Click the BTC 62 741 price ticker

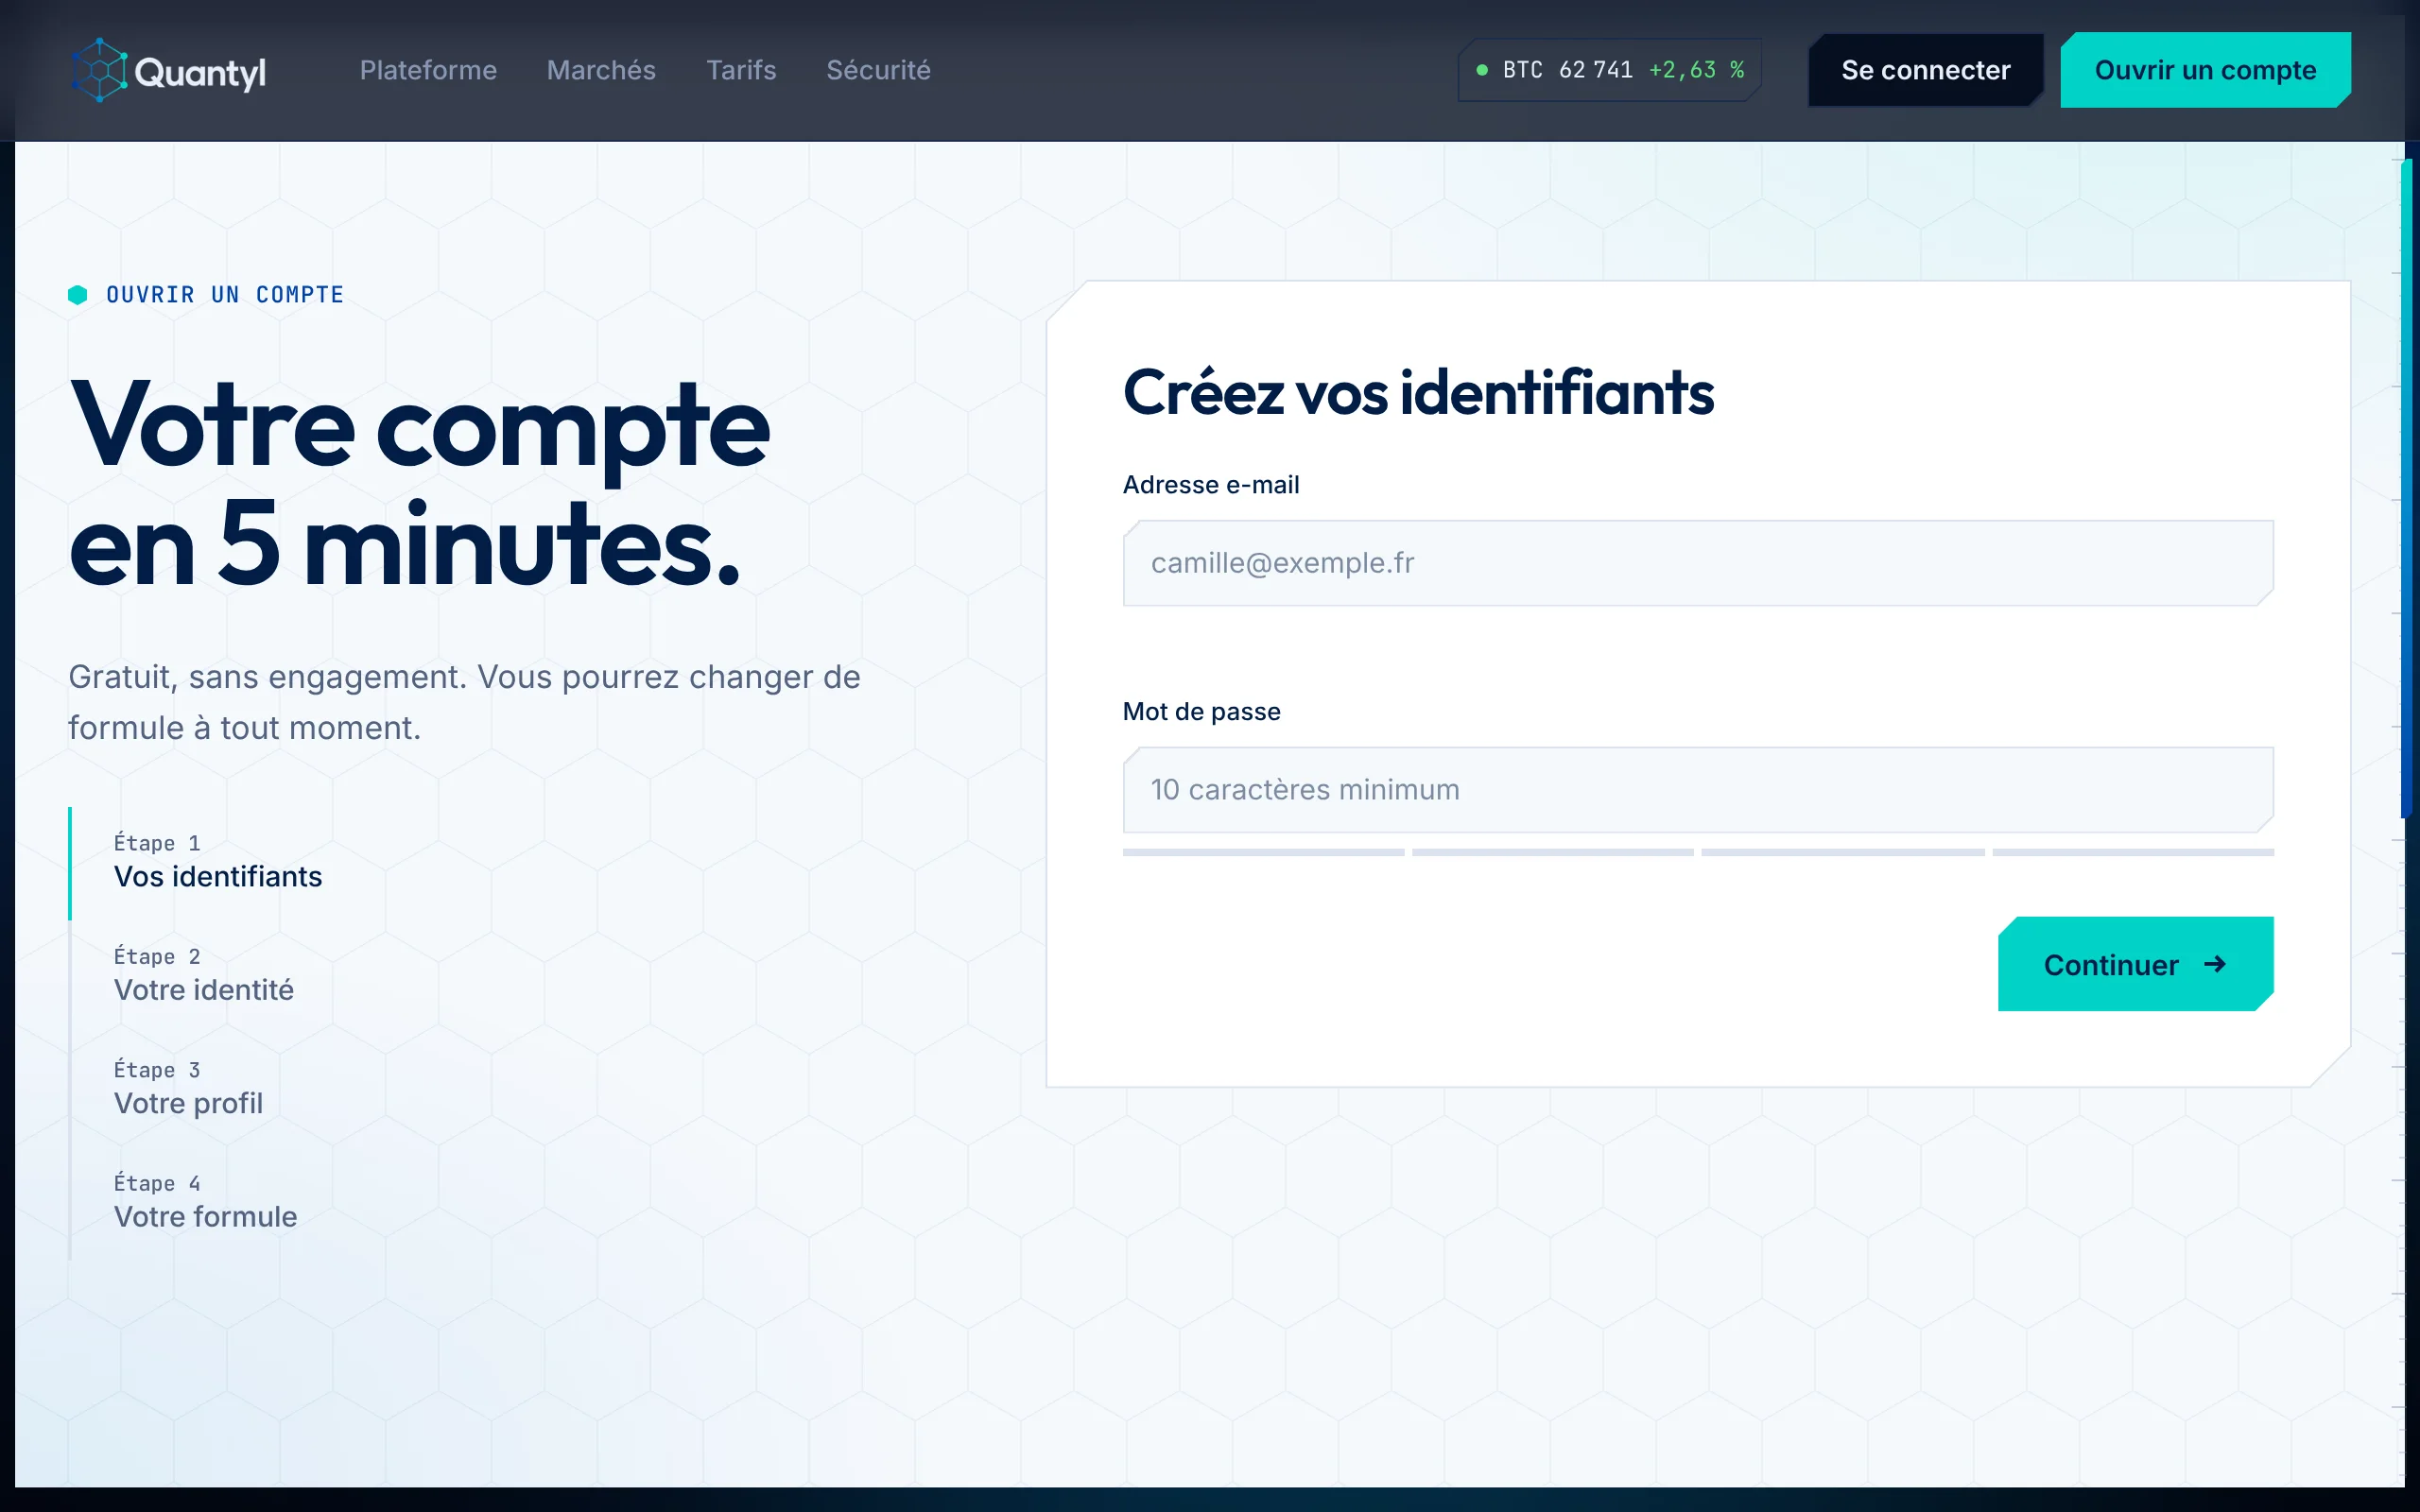tap(1609, 70)
